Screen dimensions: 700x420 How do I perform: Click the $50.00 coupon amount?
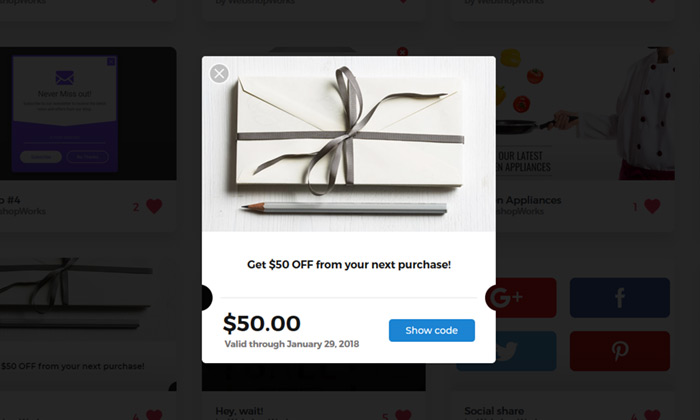coord(261,323)
